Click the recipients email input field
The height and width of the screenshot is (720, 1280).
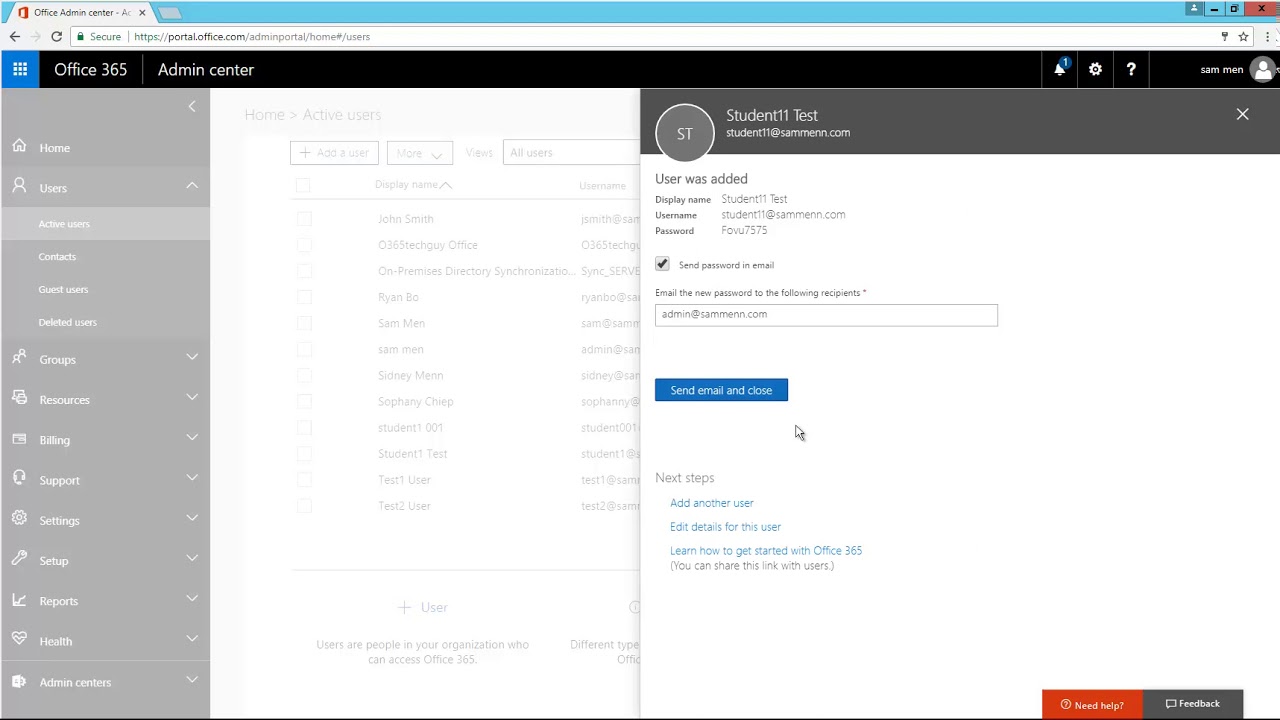point(826,314)
